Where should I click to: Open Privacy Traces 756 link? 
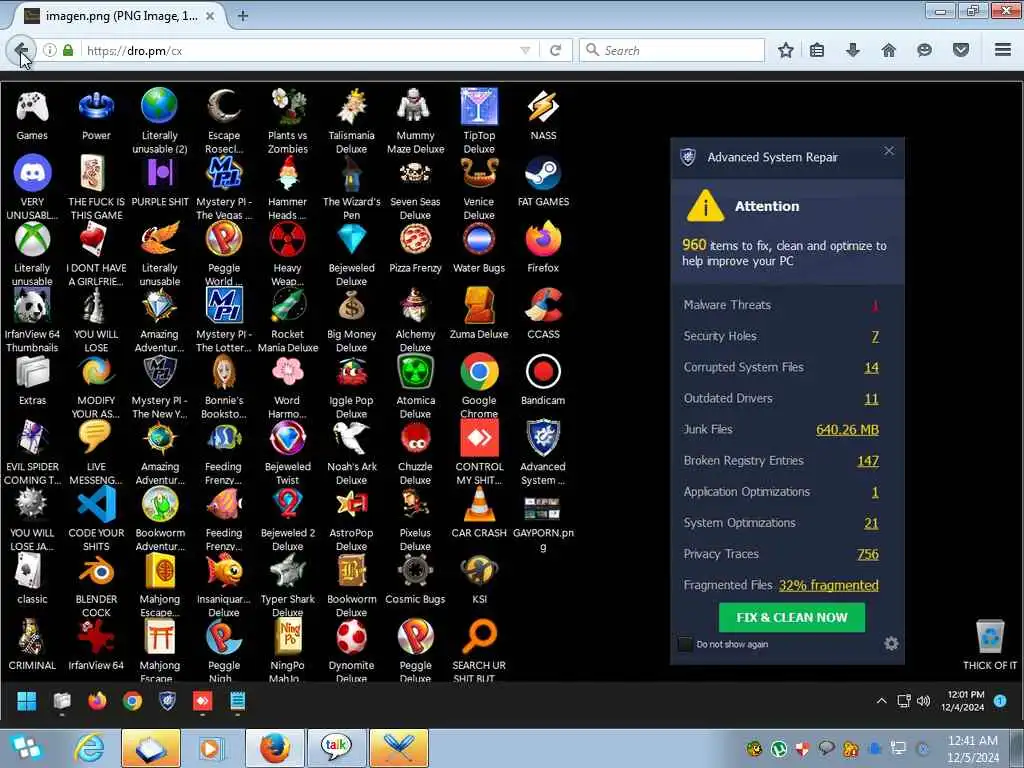pos(868,554)
